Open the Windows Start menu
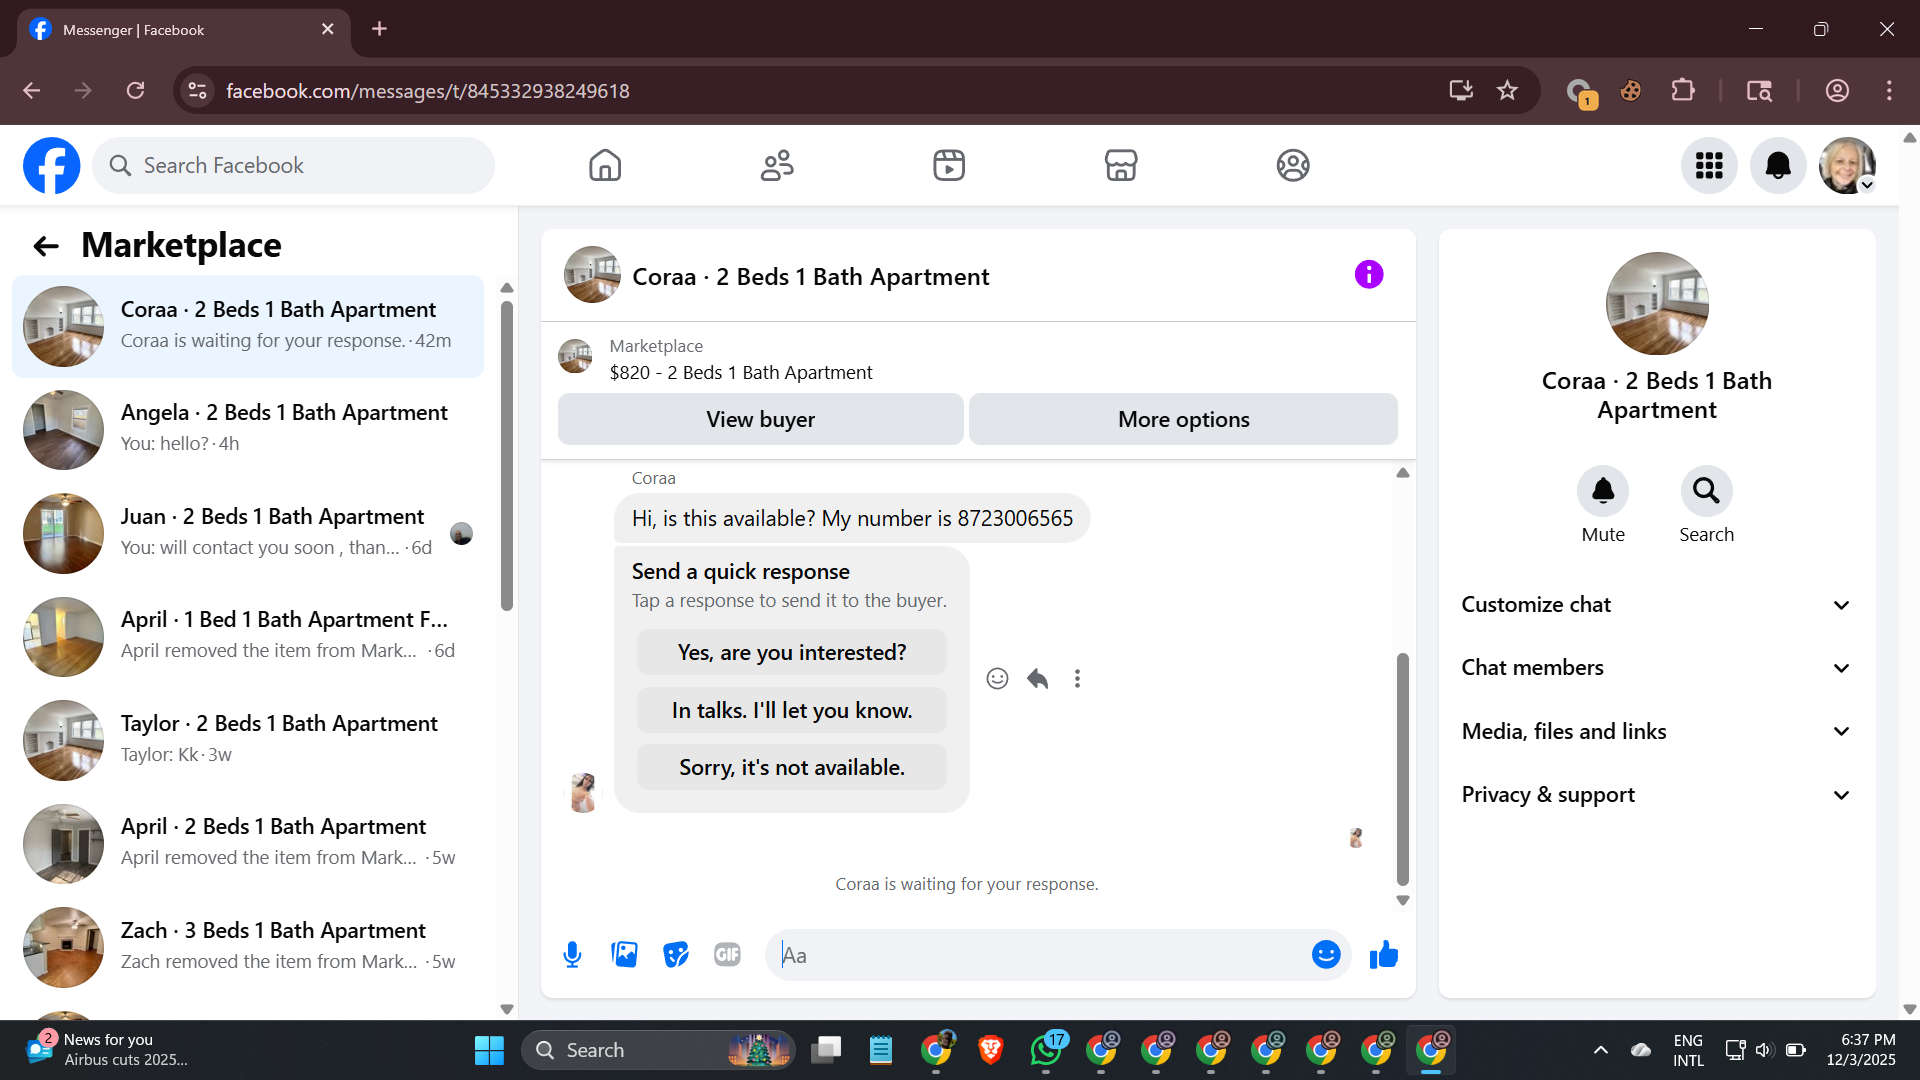 [x=489, y=1050]
